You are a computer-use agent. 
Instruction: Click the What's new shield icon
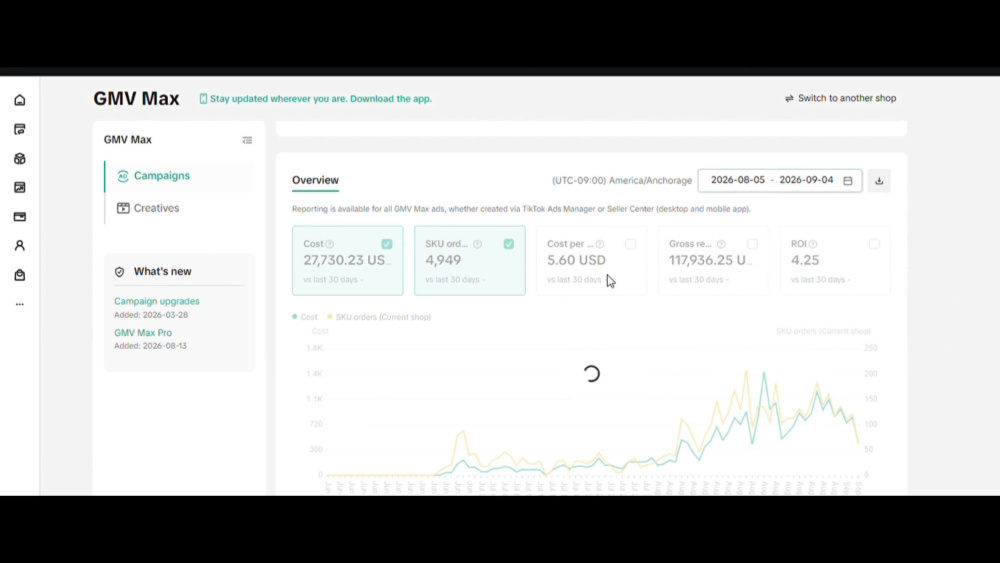tap(119, 272)
